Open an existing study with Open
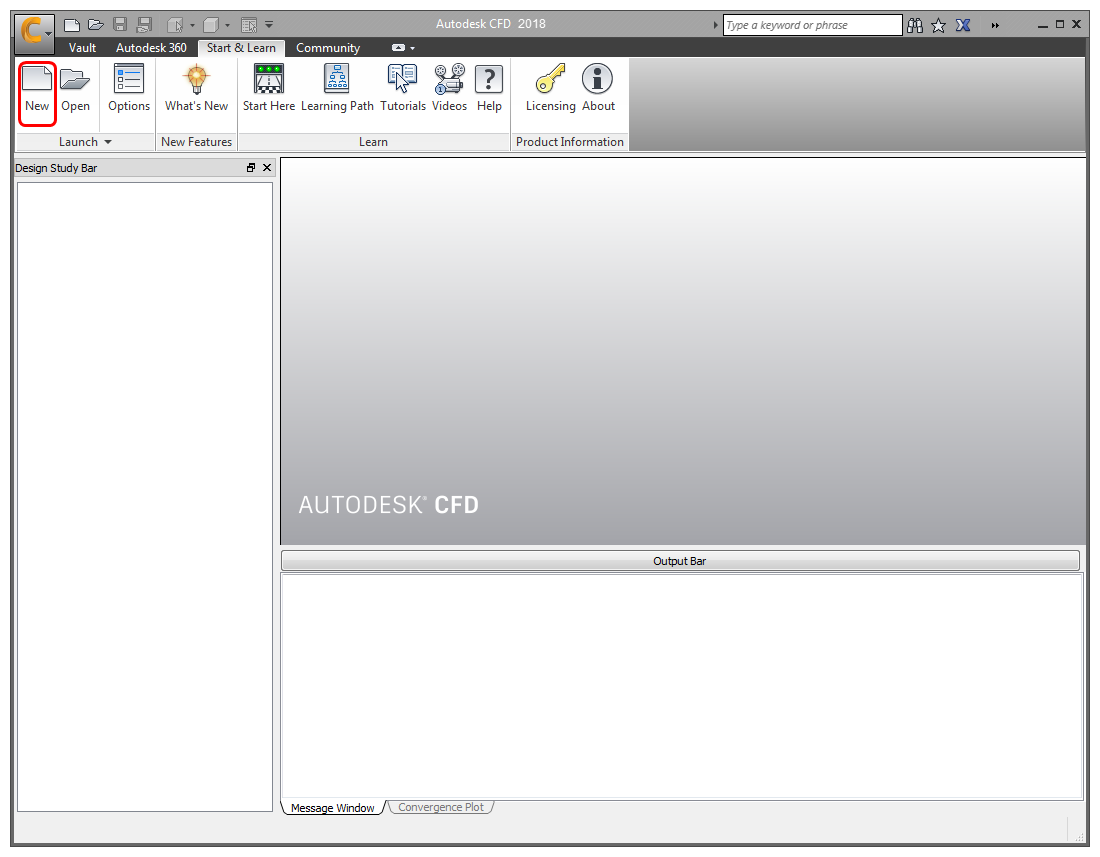Viewport: 1100px width, 857px height. 75,88
